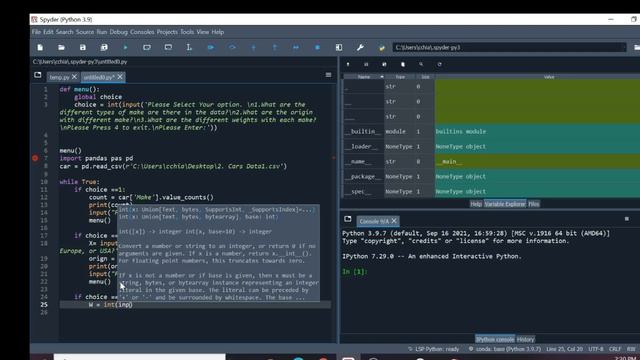Sort variables by the Size column header
Screen dimensions: 640x360
pyautogui.click(x=425, y=77)
